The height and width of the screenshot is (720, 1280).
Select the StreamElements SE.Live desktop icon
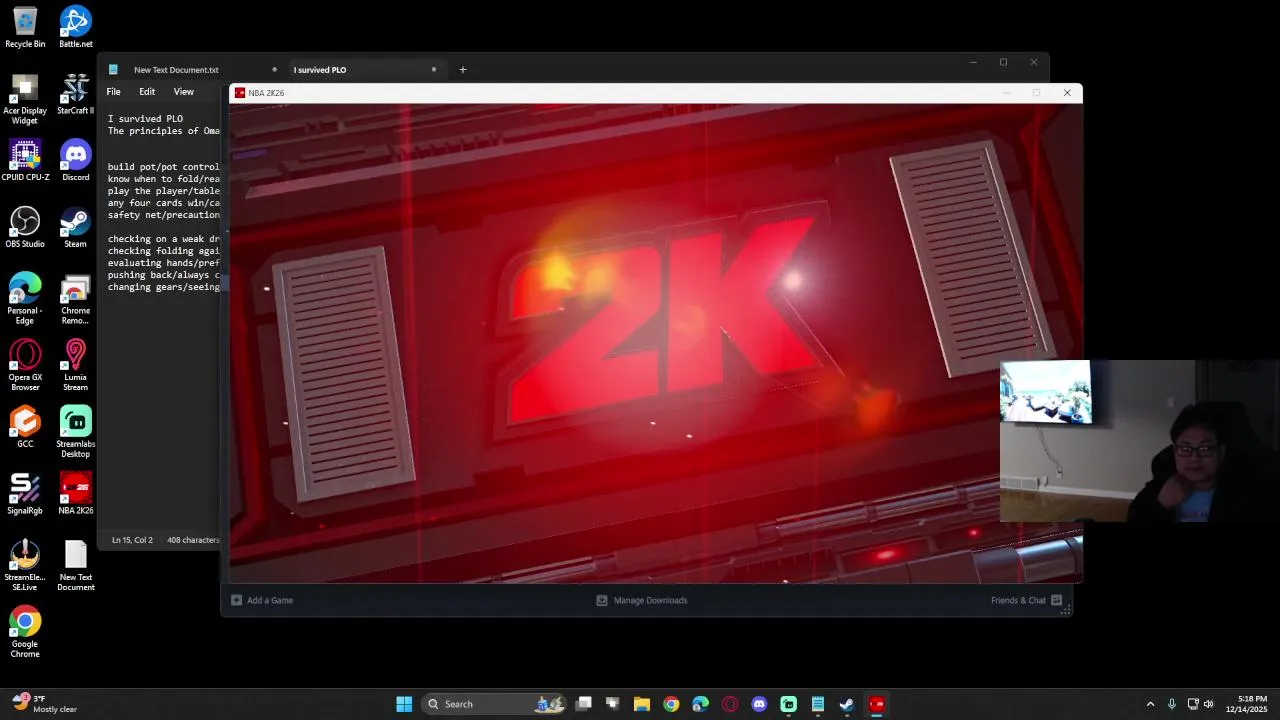coord(25,566)
